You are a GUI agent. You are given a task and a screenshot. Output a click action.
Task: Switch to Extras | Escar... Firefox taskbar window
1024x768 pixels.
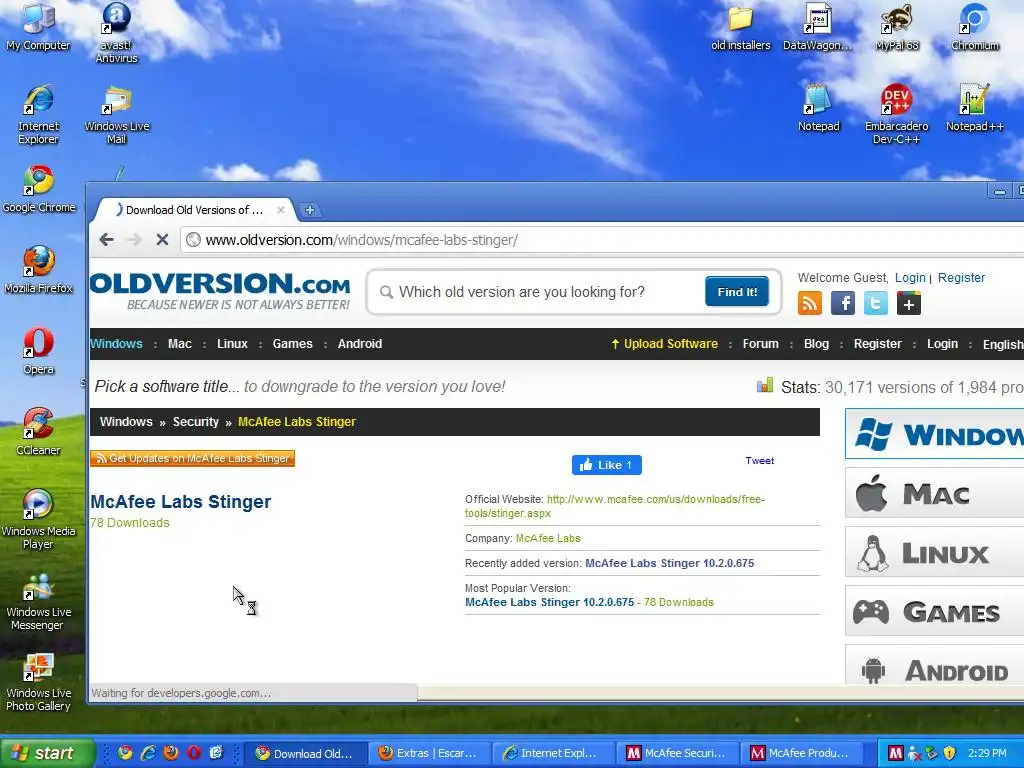tap(428, 753)
